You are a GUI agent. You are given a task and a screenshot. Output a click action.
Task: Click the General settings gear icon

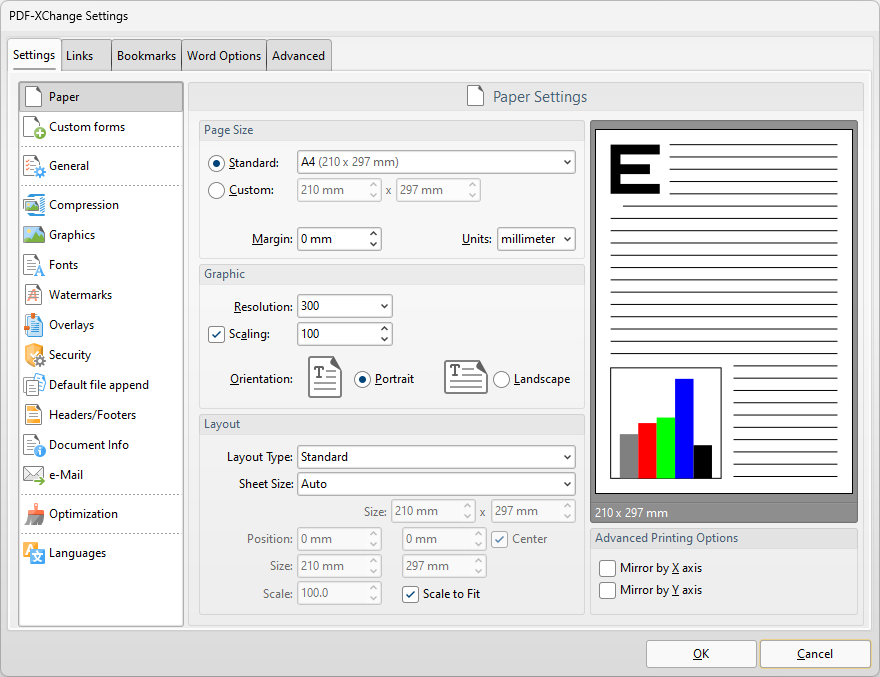[x=34, y=166]
